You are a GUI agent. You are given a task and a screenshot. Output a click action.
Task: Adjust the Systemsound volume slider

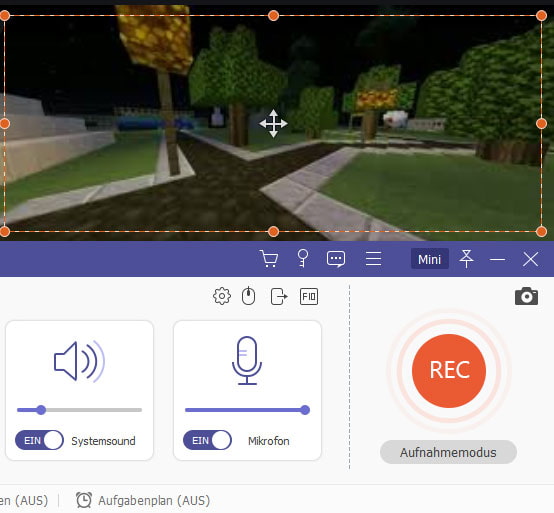coord(79,410)
